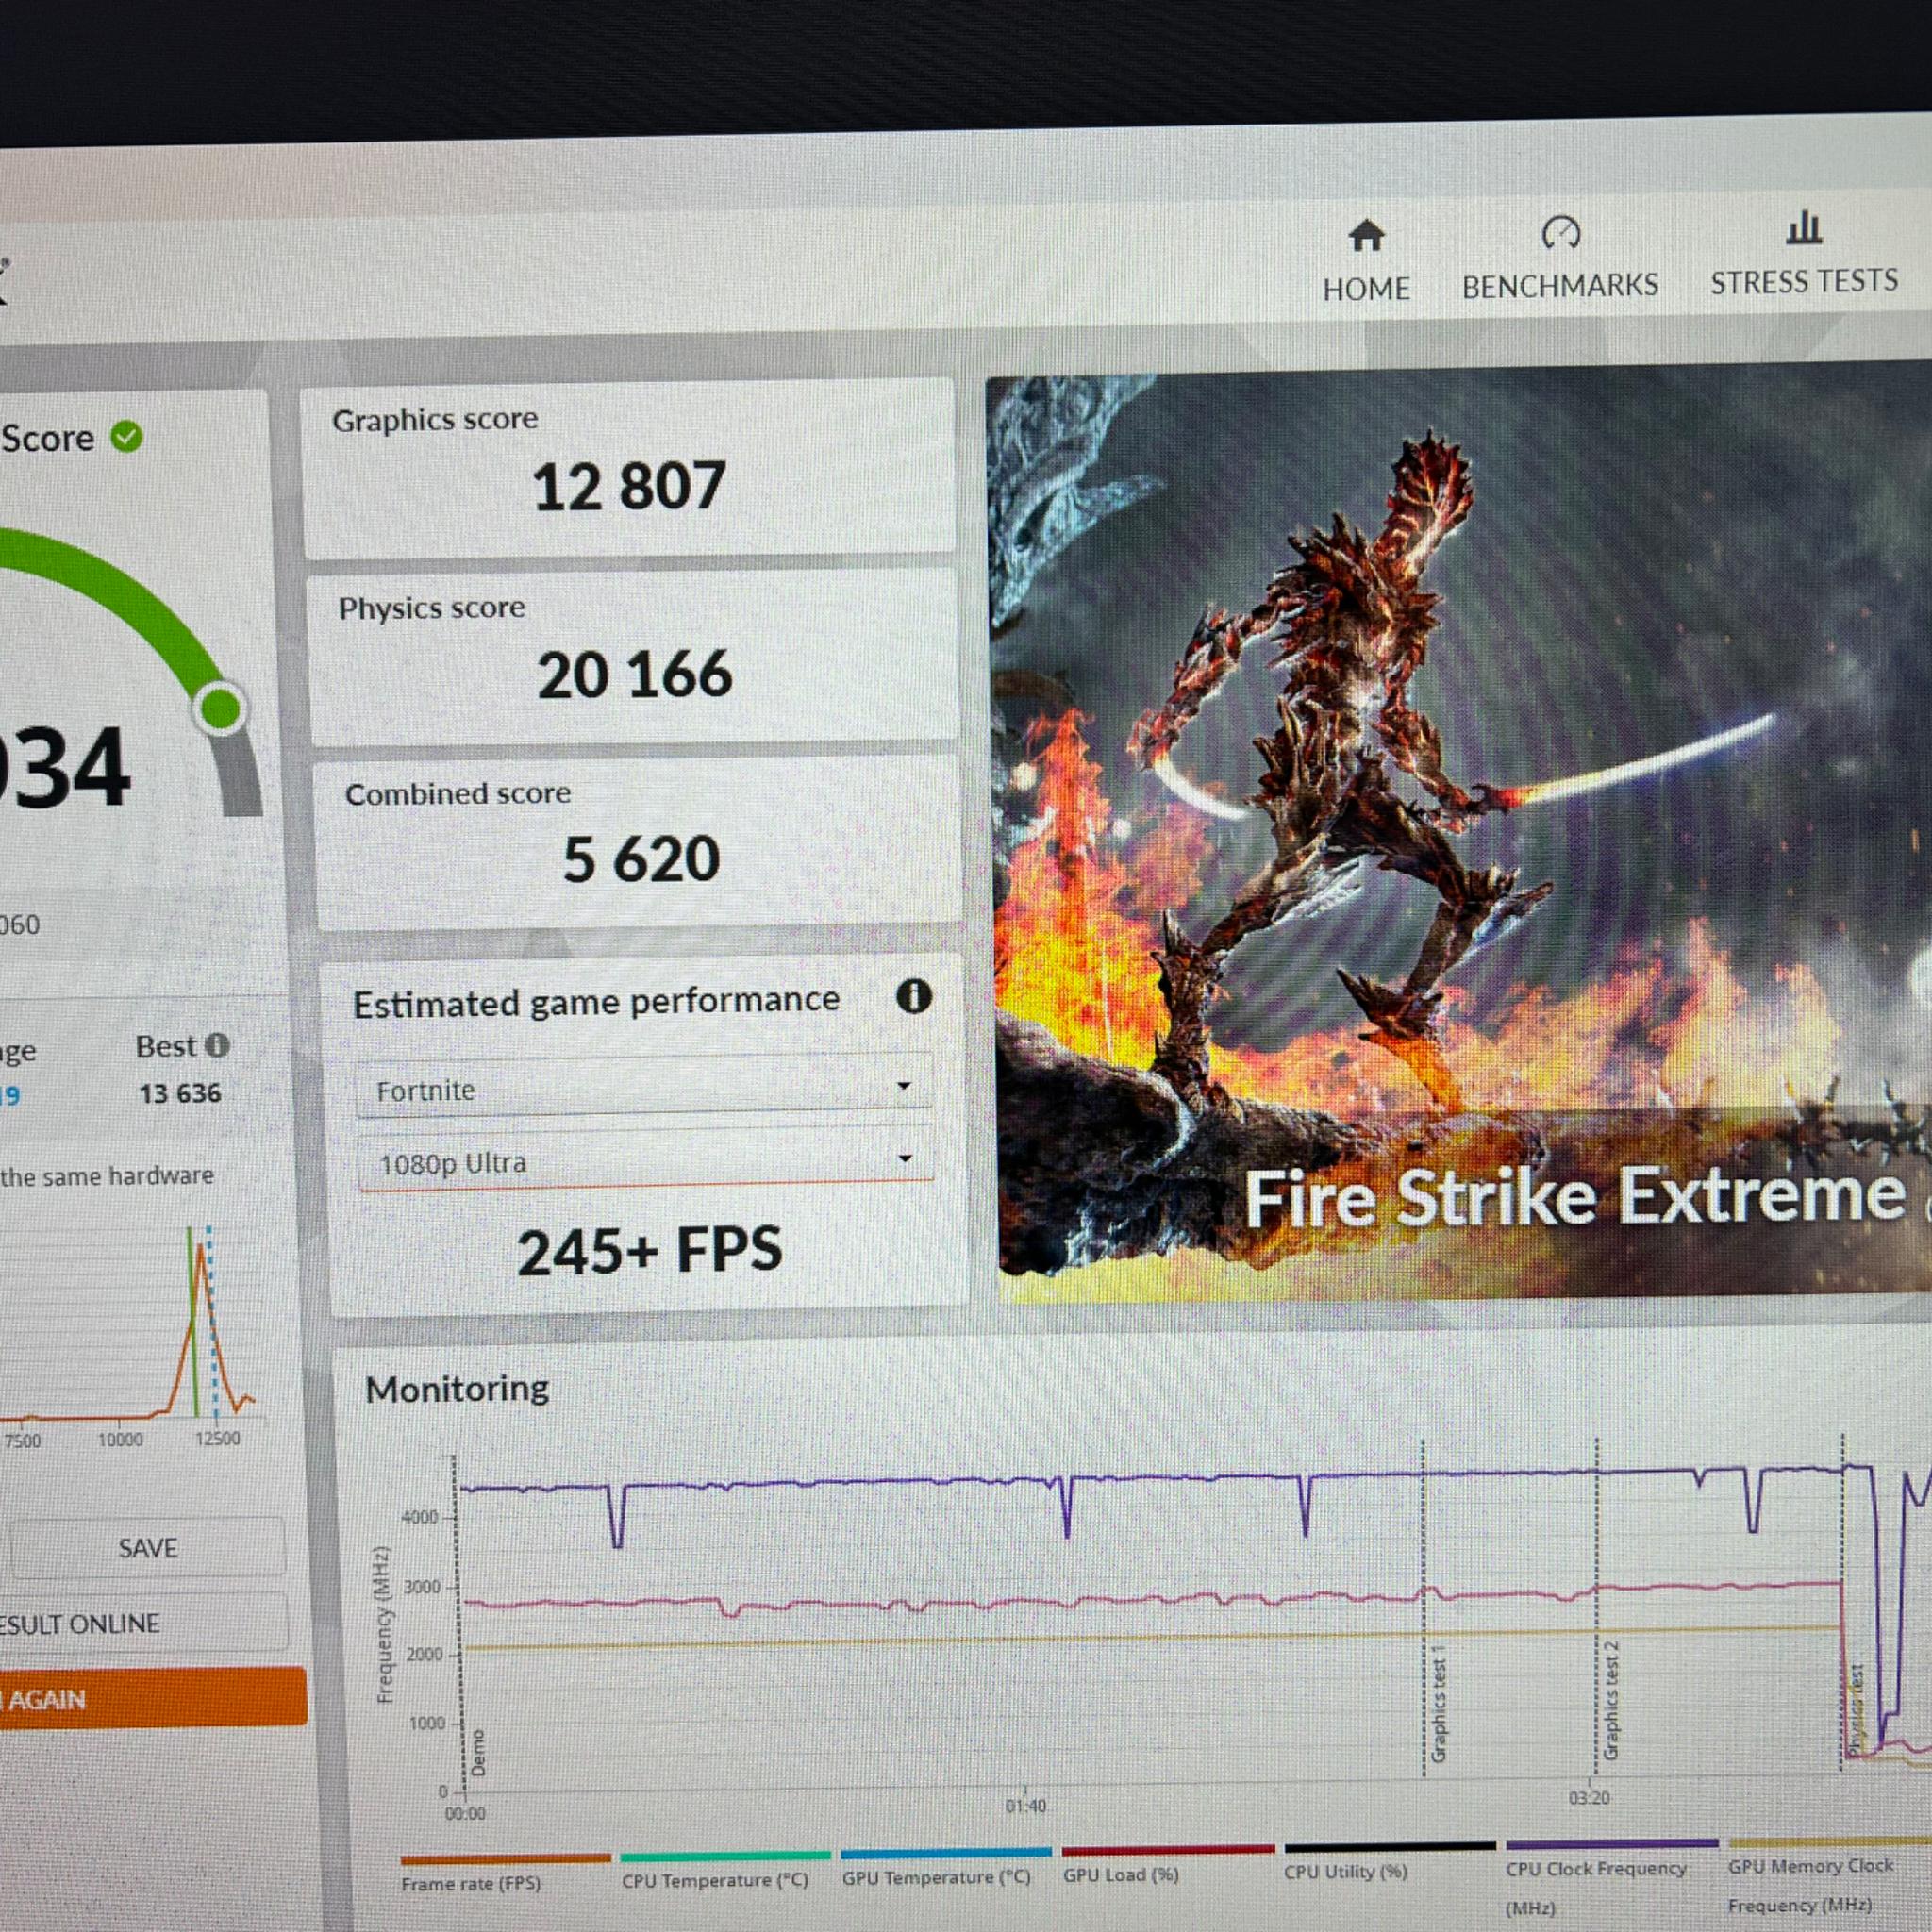This screenshot has width=1932, height=1932.
Task: Toggle the CPU Utility (%) legend item
Action: pos(1389,1861)
